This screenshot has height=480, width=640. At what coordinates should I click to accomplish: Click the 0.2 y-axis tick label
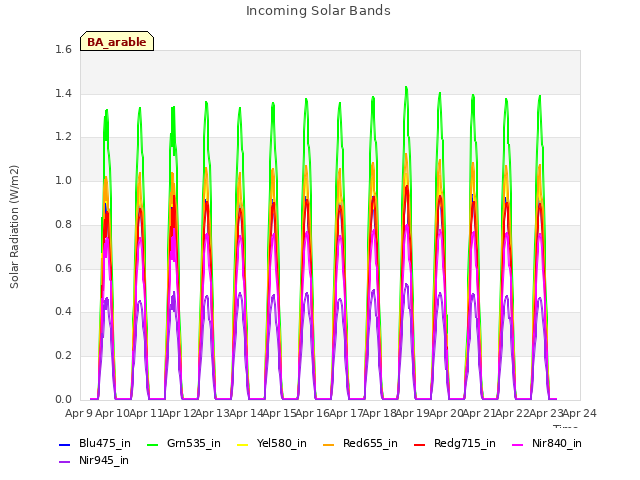63,356
